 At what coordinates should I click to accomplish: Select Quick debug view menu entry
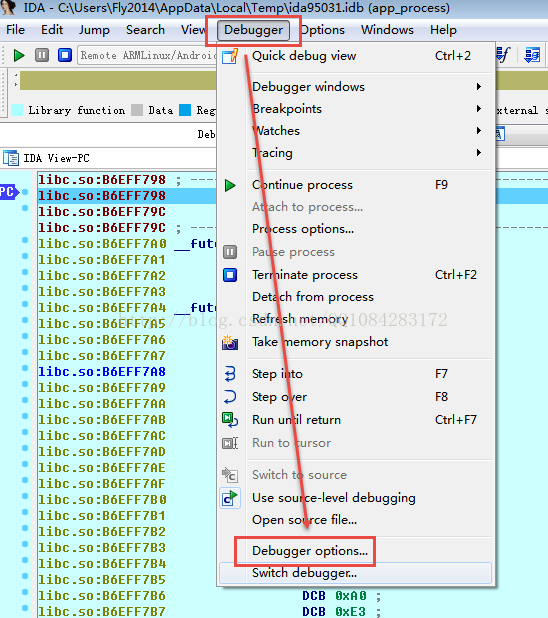[304, 56]
